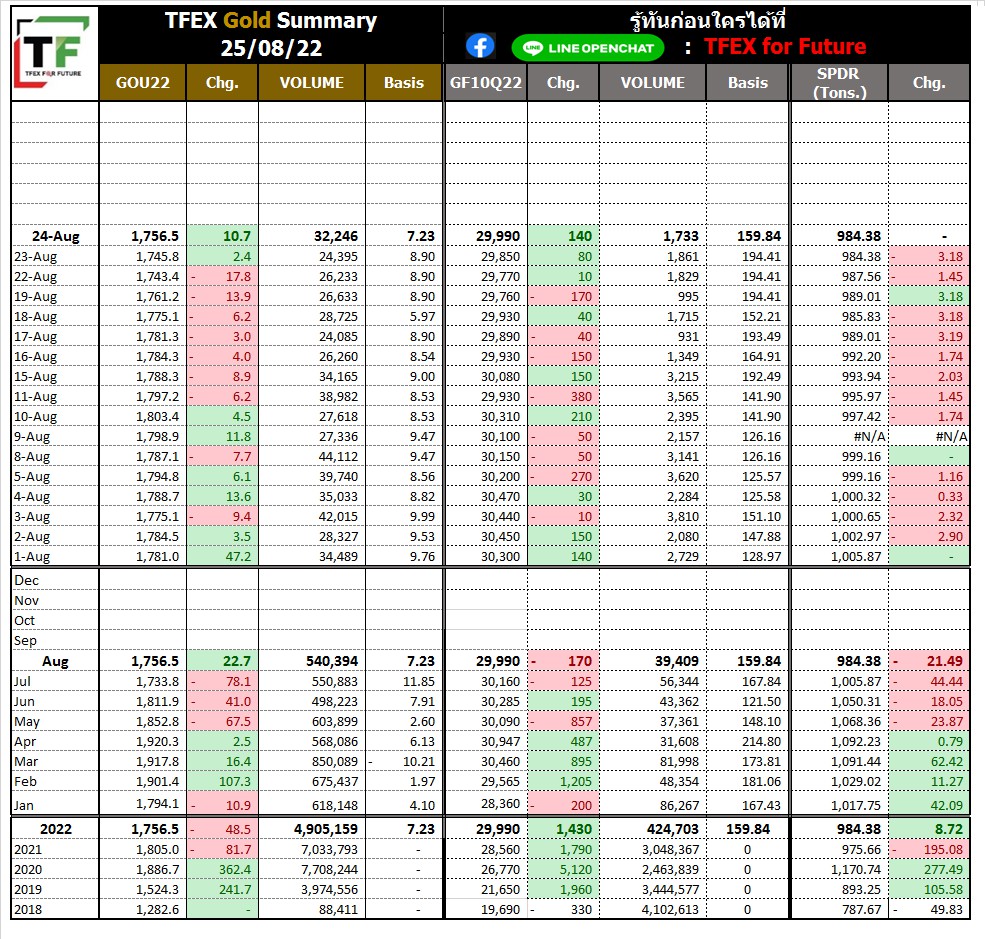Select basis 164.91 in 16-Aug row
Screen dimensions: 985x939
[761, 357]
